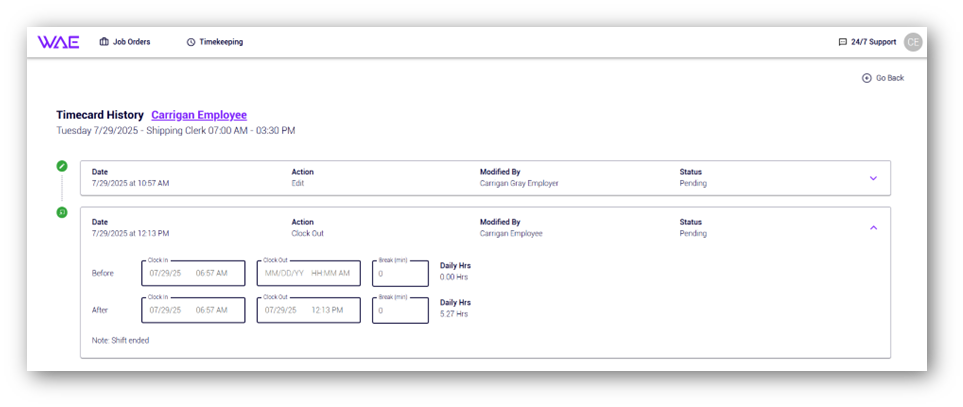Open the CE user avatar menu
Image resolution: width=963 pixels, height=407 pixels.
pos(912,42)
